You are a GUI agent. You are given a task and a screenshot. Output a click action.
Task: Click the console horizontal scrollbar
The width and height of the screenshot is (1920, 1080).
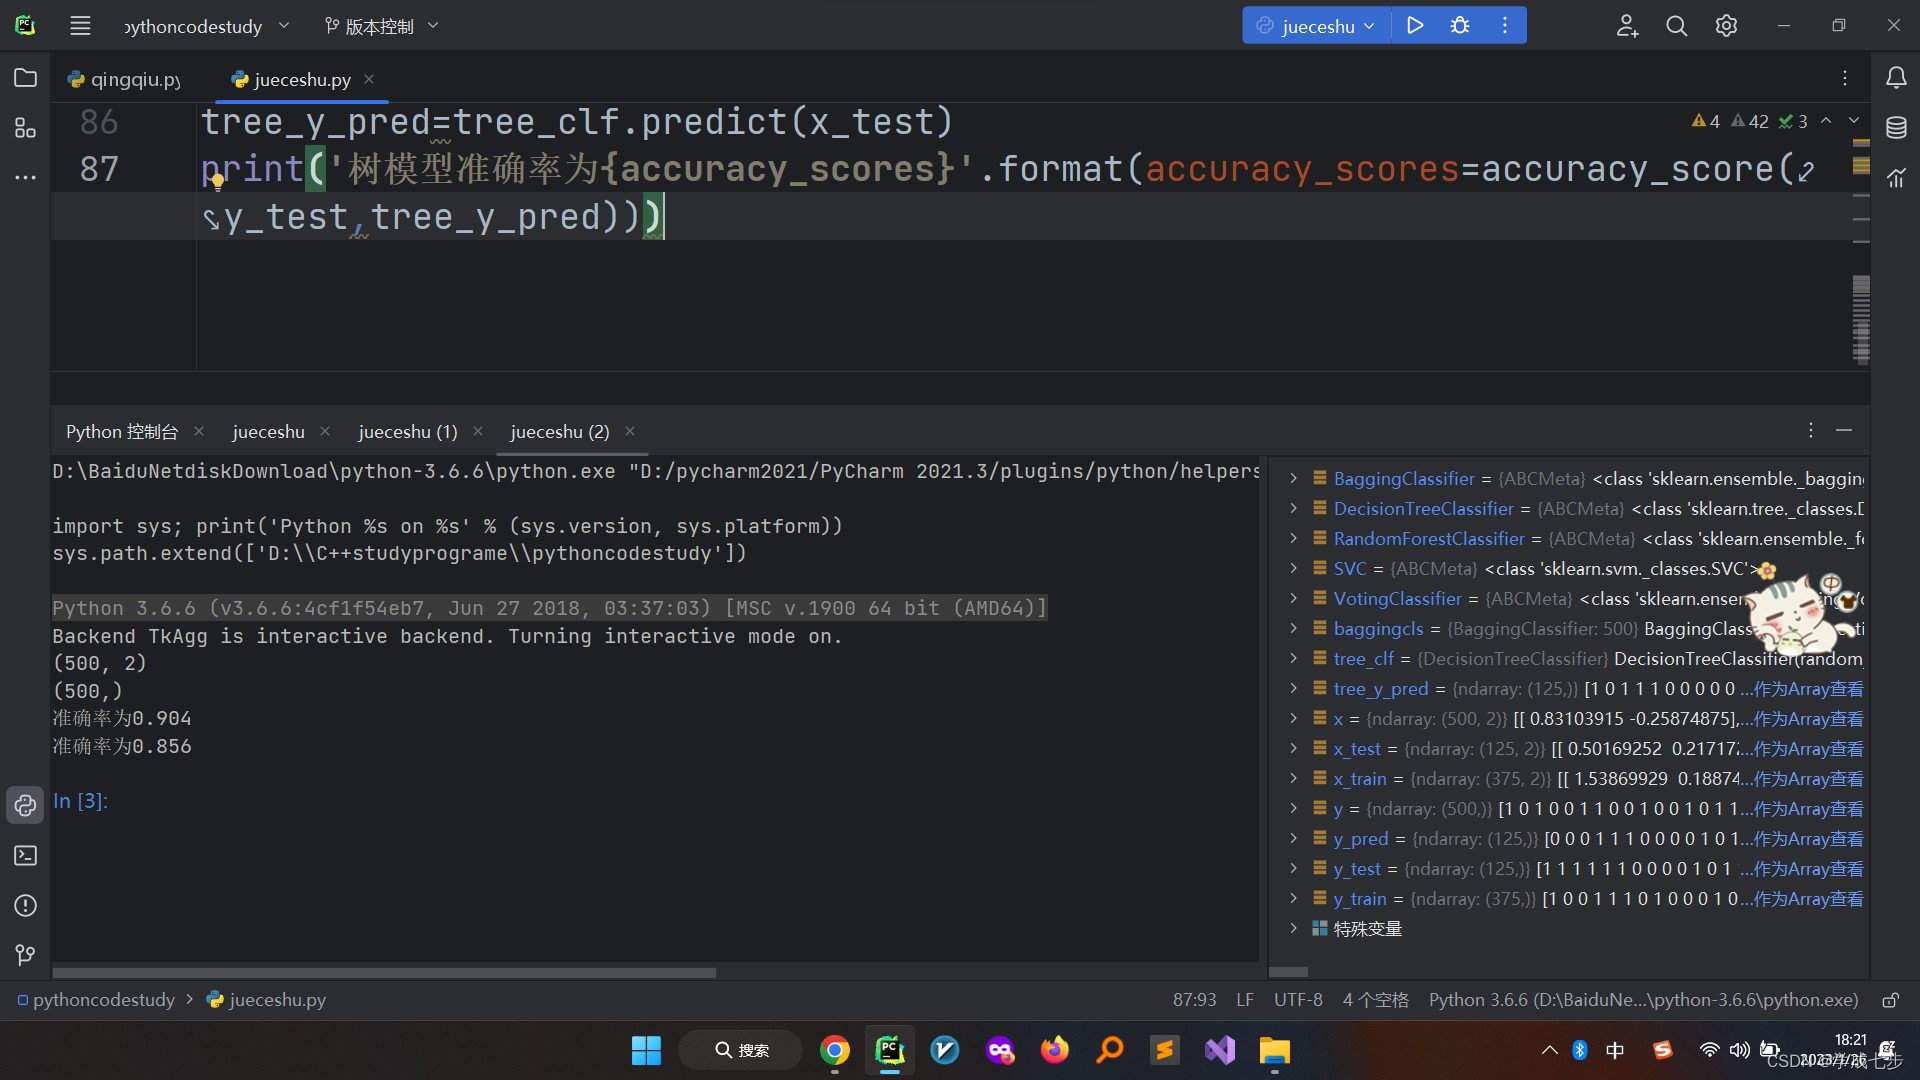point(384,972)
